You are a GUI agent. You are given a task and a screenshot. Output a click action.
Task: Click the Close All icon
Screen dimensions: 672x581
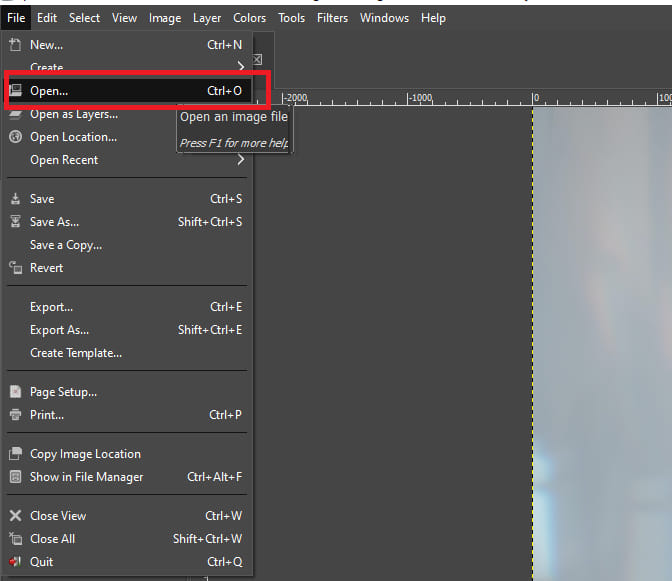(15, 539)
